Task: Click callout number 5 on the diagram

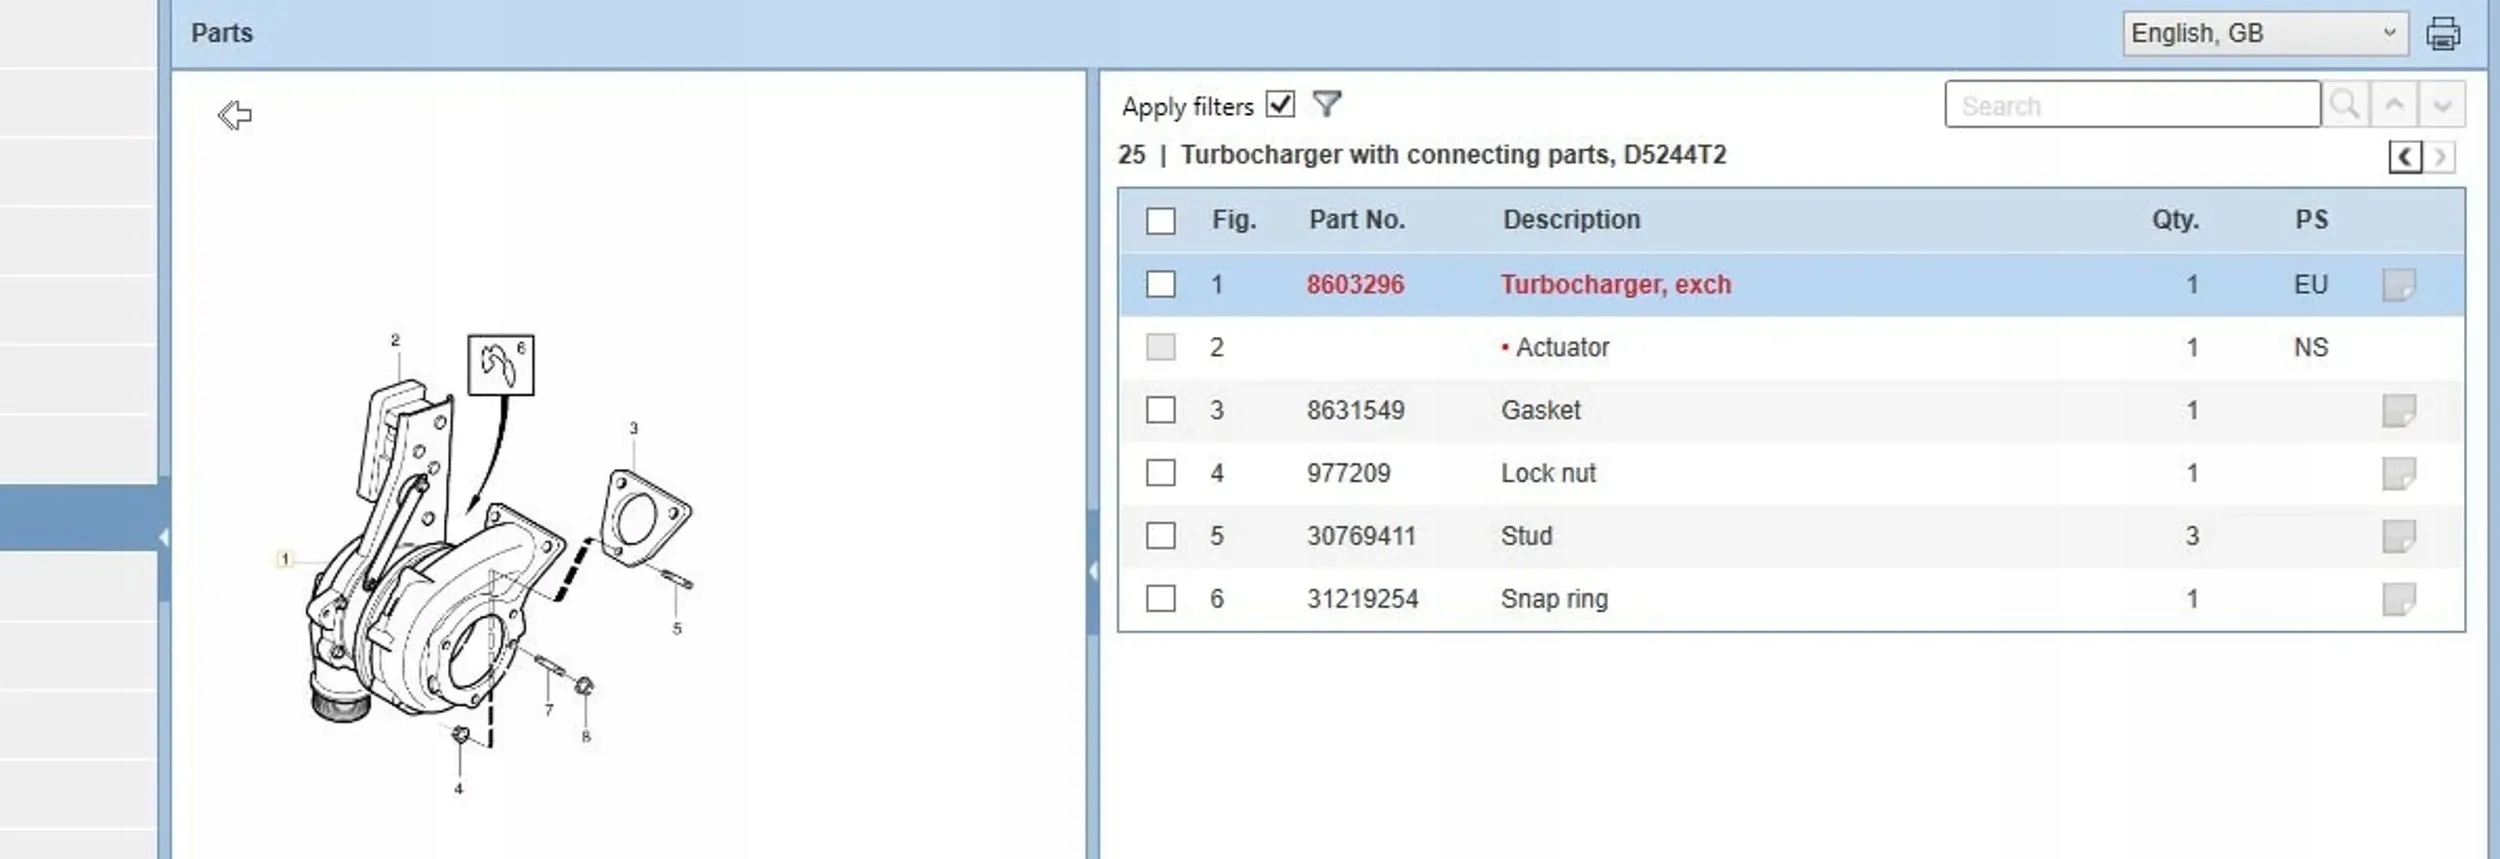Action: (677, 629)
